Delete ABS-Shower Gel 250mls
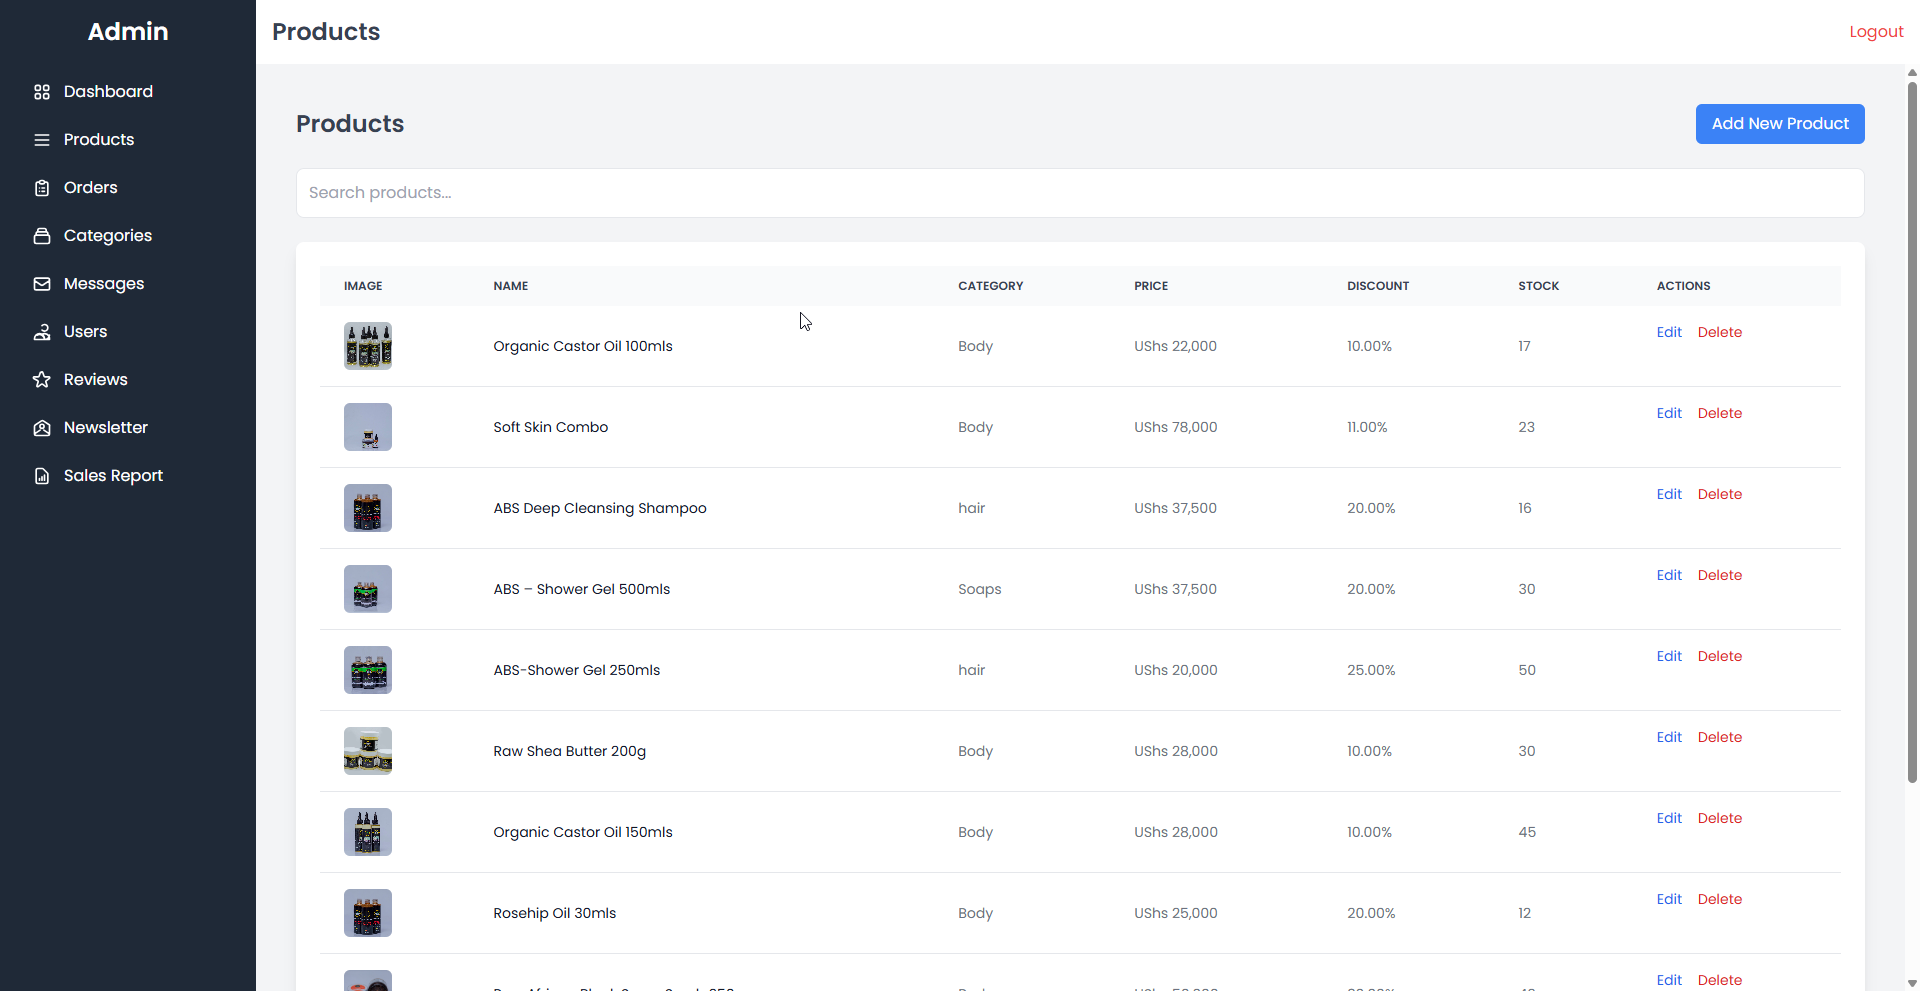 tap(1720, 656)
